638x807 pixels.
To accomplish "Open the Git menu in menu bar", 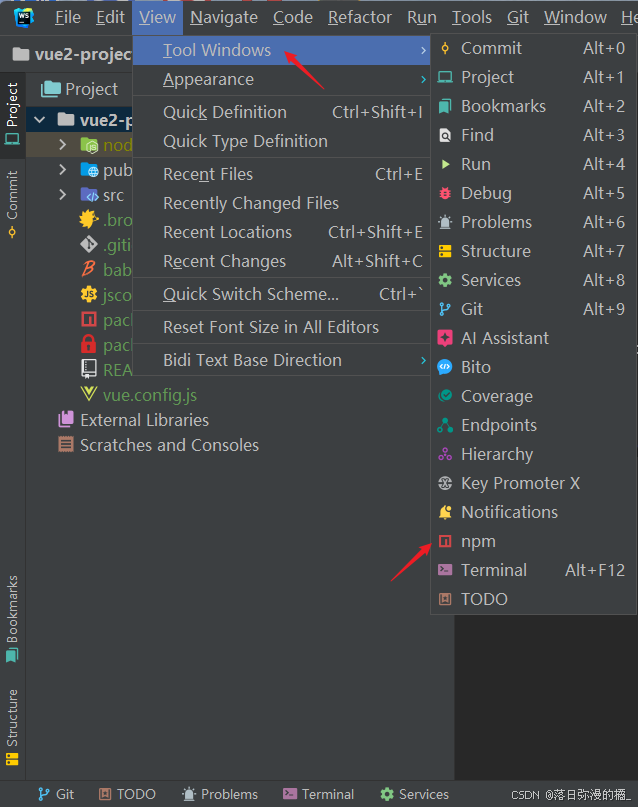I will (x=518, y=17).
